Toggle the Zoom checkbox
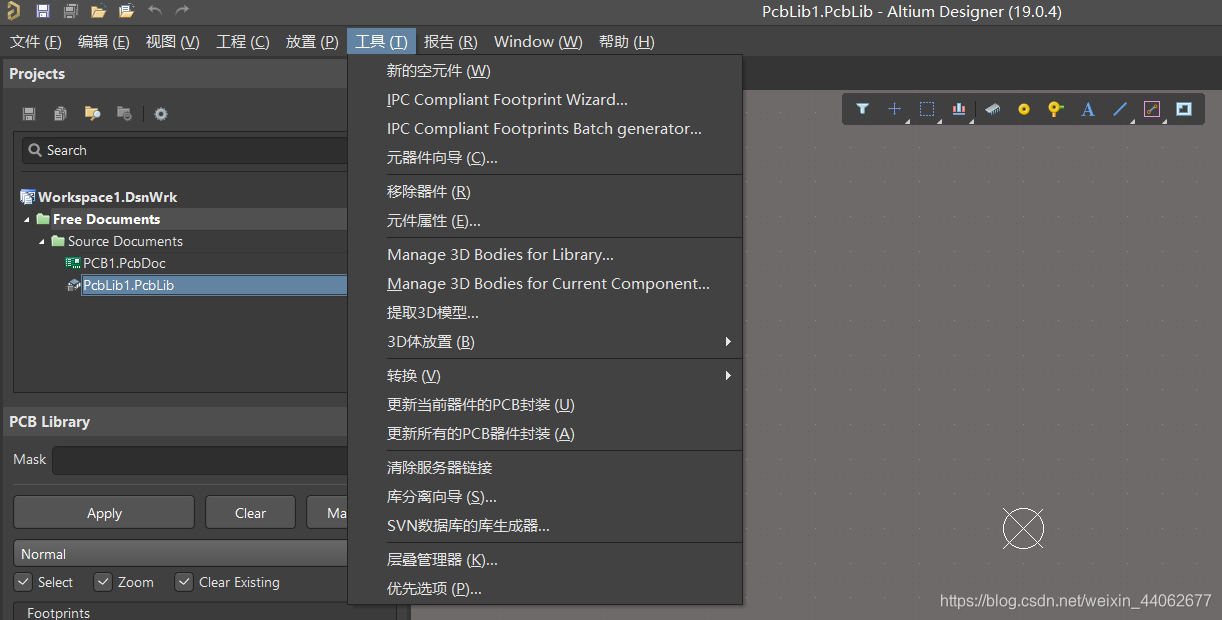1222x620 pixels. (103, 582)
